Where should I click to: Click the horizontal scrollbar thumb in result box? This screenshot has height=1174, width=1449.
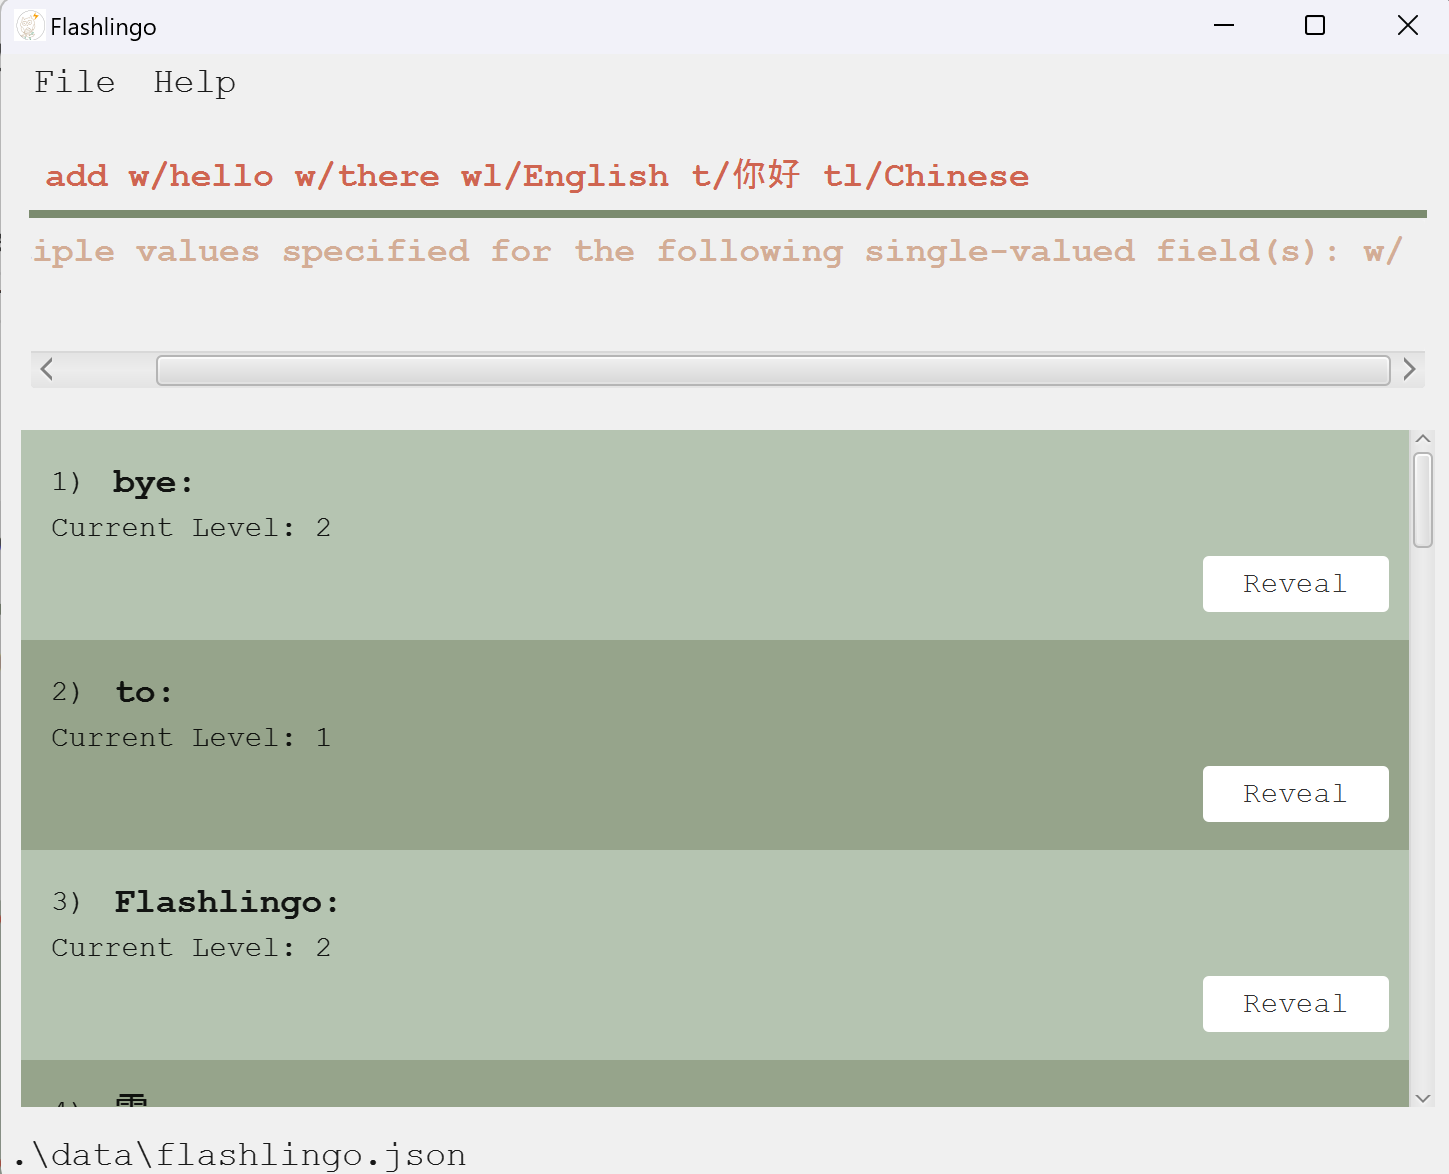[773, 370]
